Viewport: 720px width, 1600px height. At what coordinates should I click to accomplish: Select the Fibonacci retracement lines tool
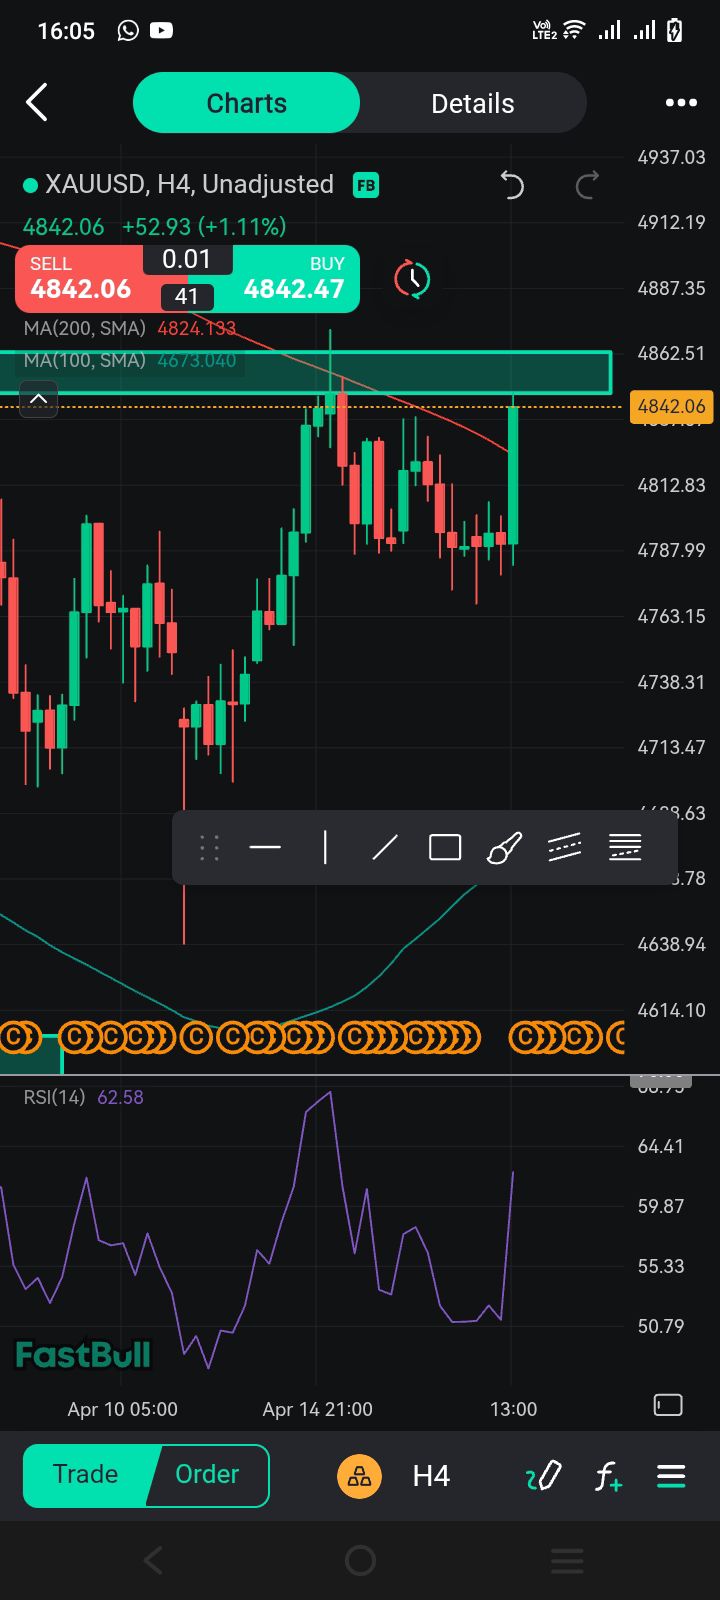(x=625, y=848)
